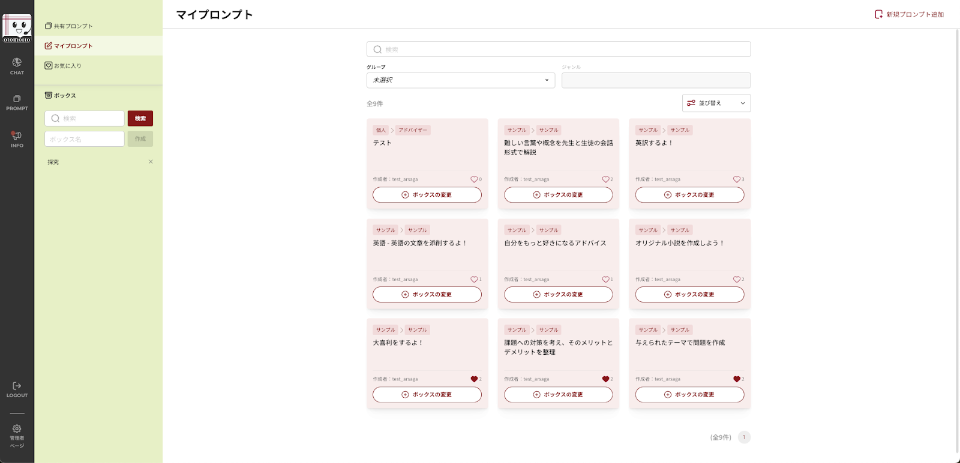The height and width of the screenshot is (463, 960).
Task: Toggle the heart on the 英訳するよ！ card
Action: click(x=737, y=179)
